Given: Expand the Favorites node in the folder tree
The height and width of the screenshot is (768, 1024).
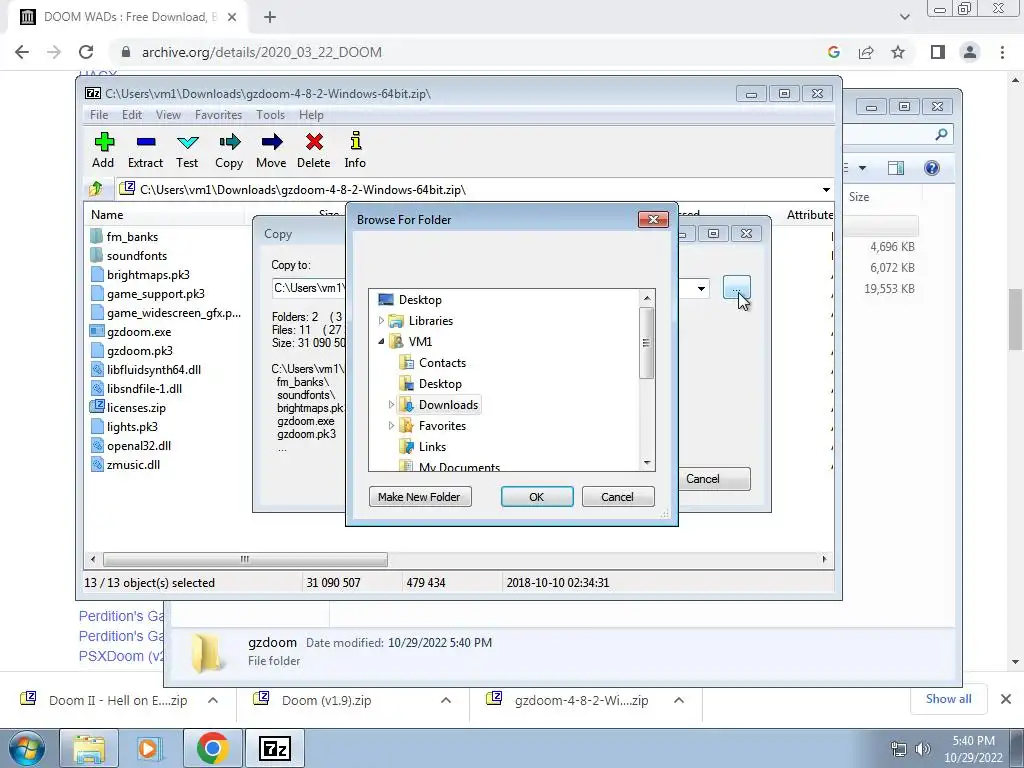Looking at the screenshot, I should 391,426.
